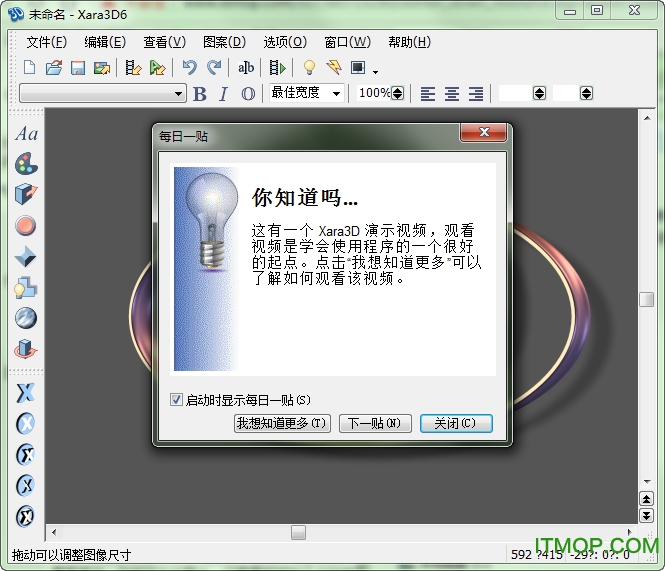The width and height of the screenshot is (665, 571).
Task: Align text right
Action: coord(476,94)
